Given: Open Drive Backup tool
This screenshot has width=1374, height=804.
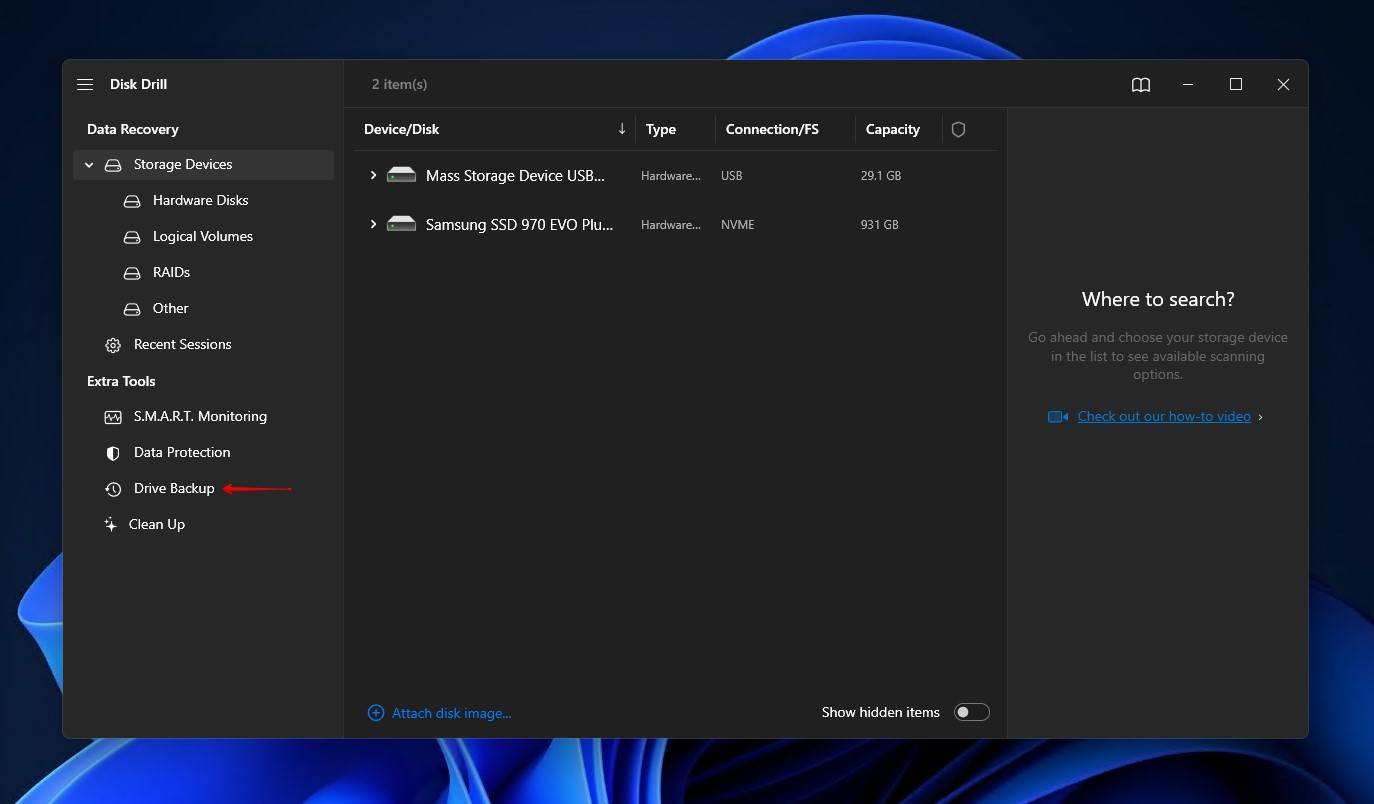Looking at the screenshot, I should click(174, 488).
